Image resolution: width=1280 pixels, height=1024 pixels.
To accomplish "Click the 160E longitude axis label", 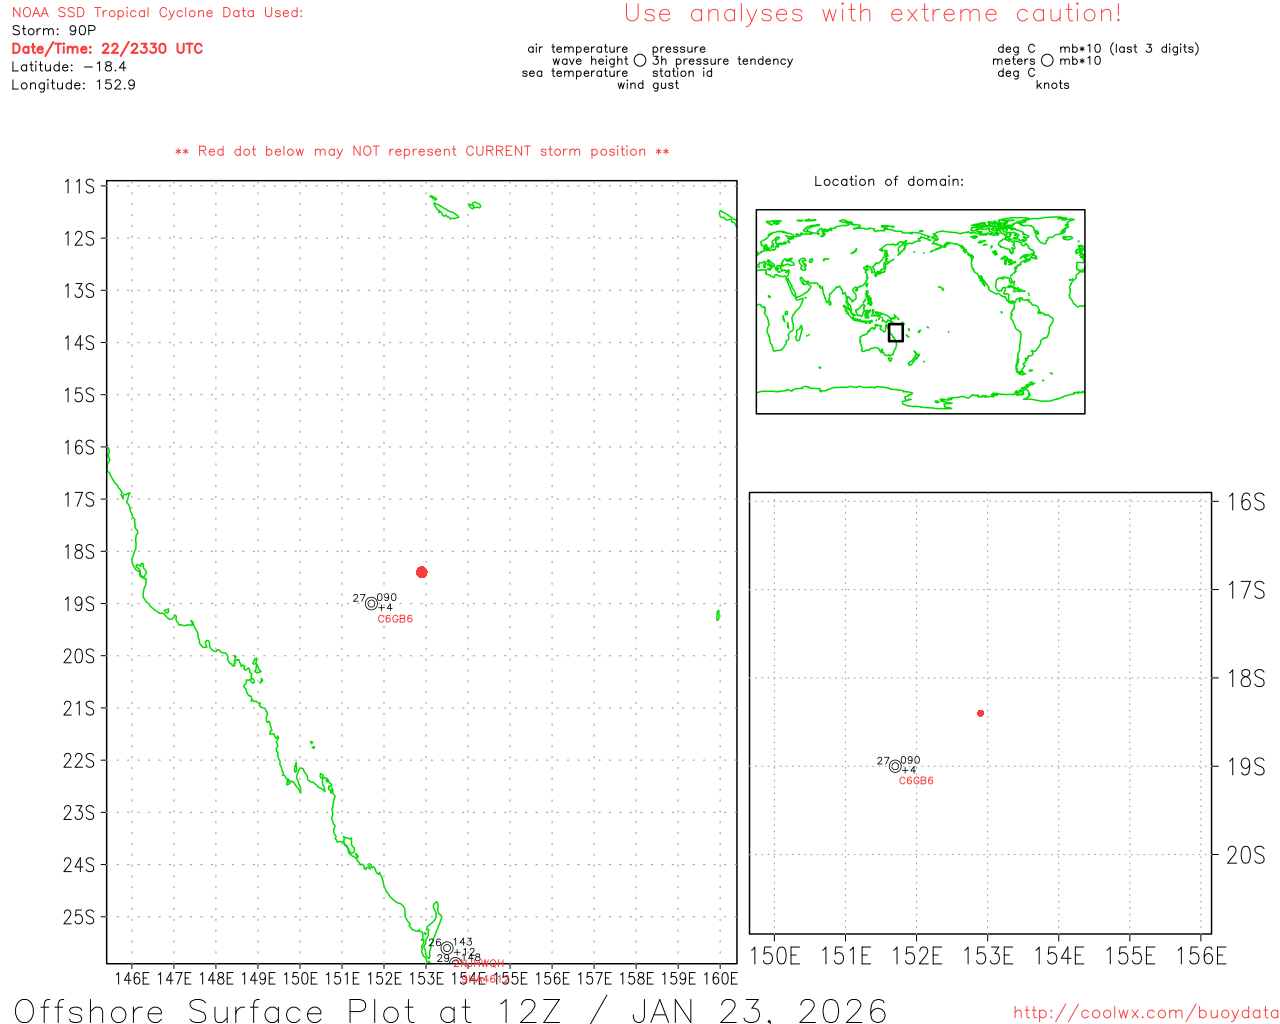I will [x=720, y=979].
